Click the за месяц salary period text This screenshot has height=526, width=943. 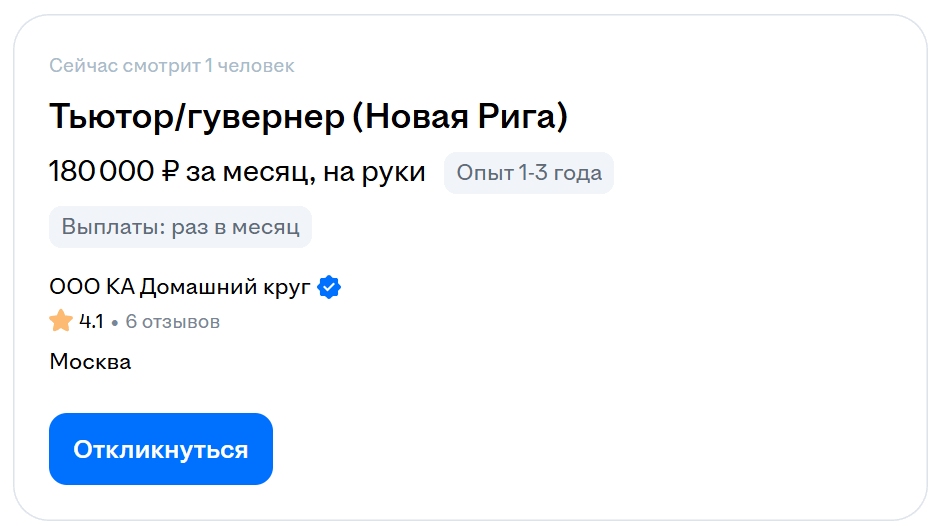tap(250, 173)
